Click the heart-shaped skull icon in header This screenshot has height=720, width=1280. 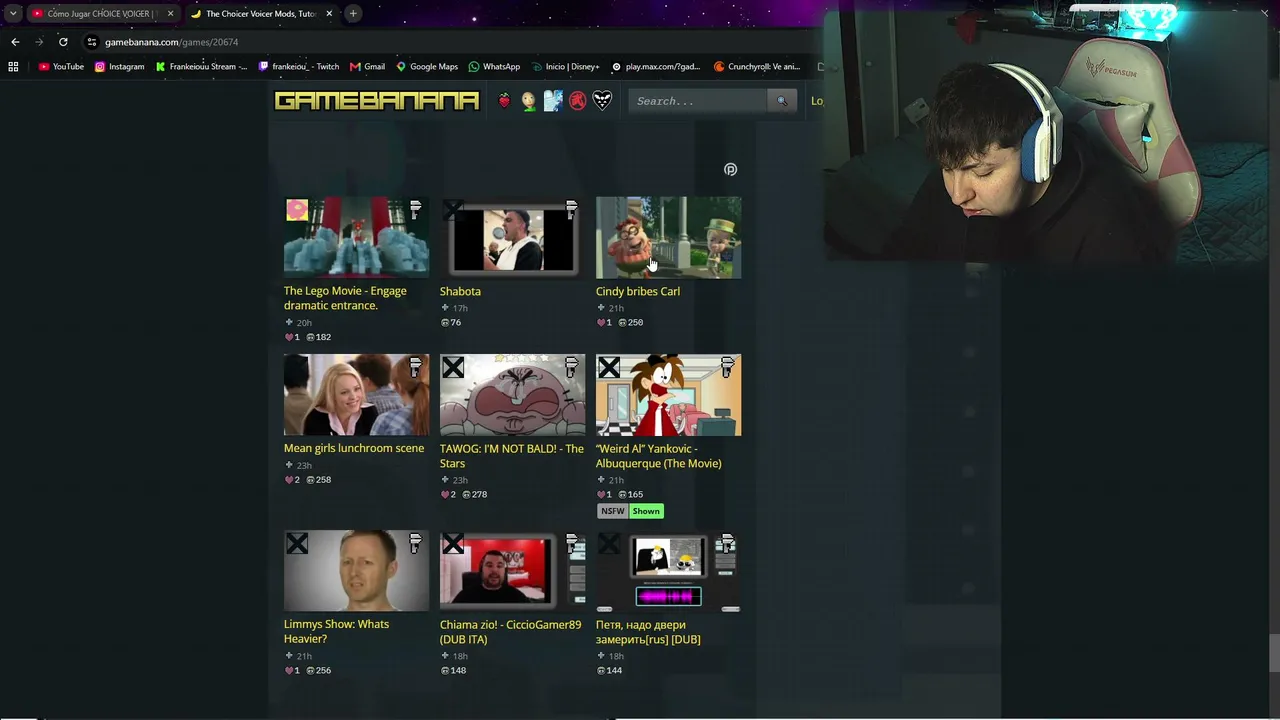pyautogui.click(x=602, y=101)
